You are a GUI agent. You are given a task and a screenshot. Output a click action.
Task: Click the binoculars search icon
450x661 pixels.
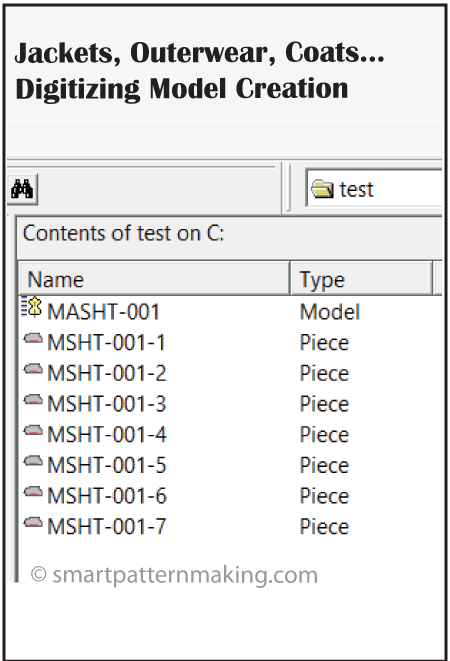(22, 189)
